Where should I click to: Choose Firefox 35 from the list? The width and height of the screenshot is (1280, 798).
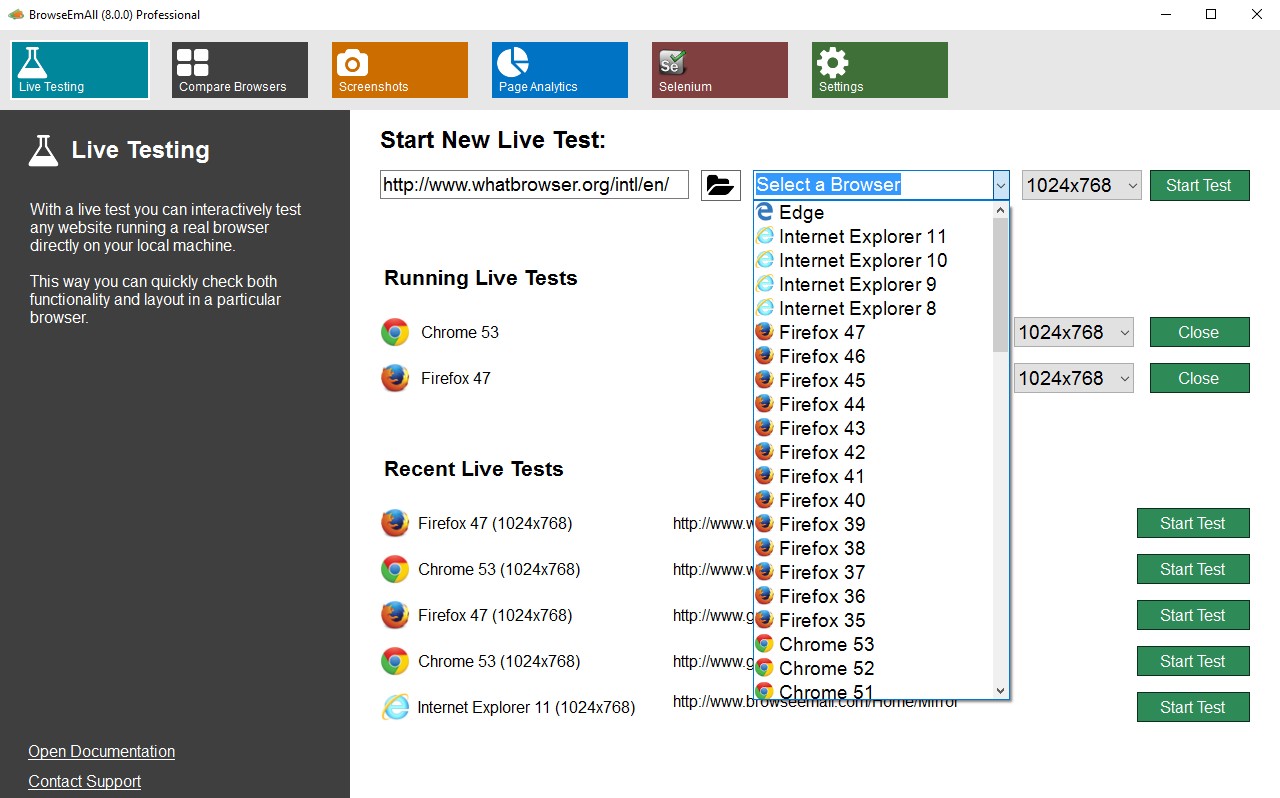(873, 620)
